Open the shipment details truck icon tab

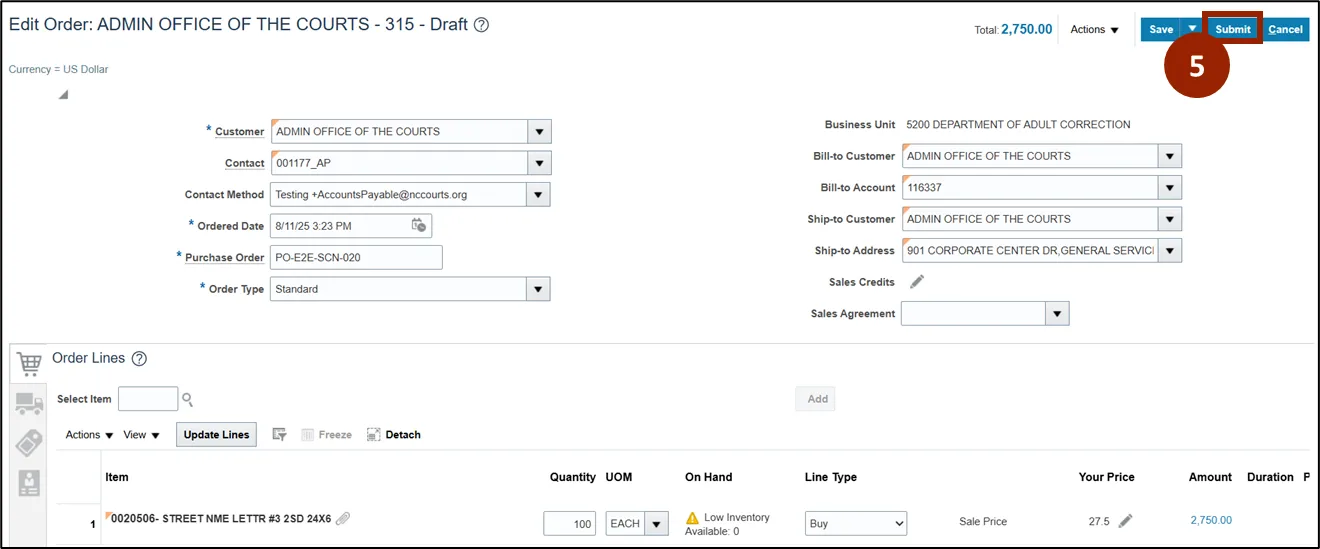pos(29,403)
